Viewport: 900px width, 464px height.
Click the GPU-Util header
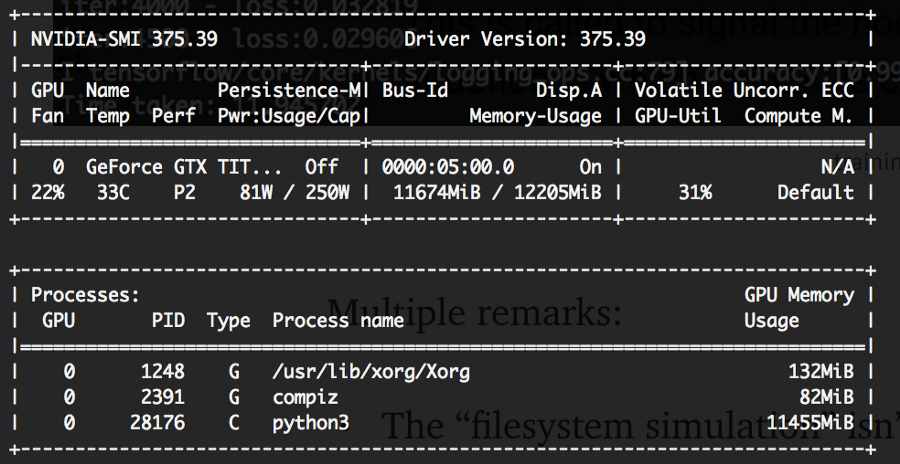(678, 116)
